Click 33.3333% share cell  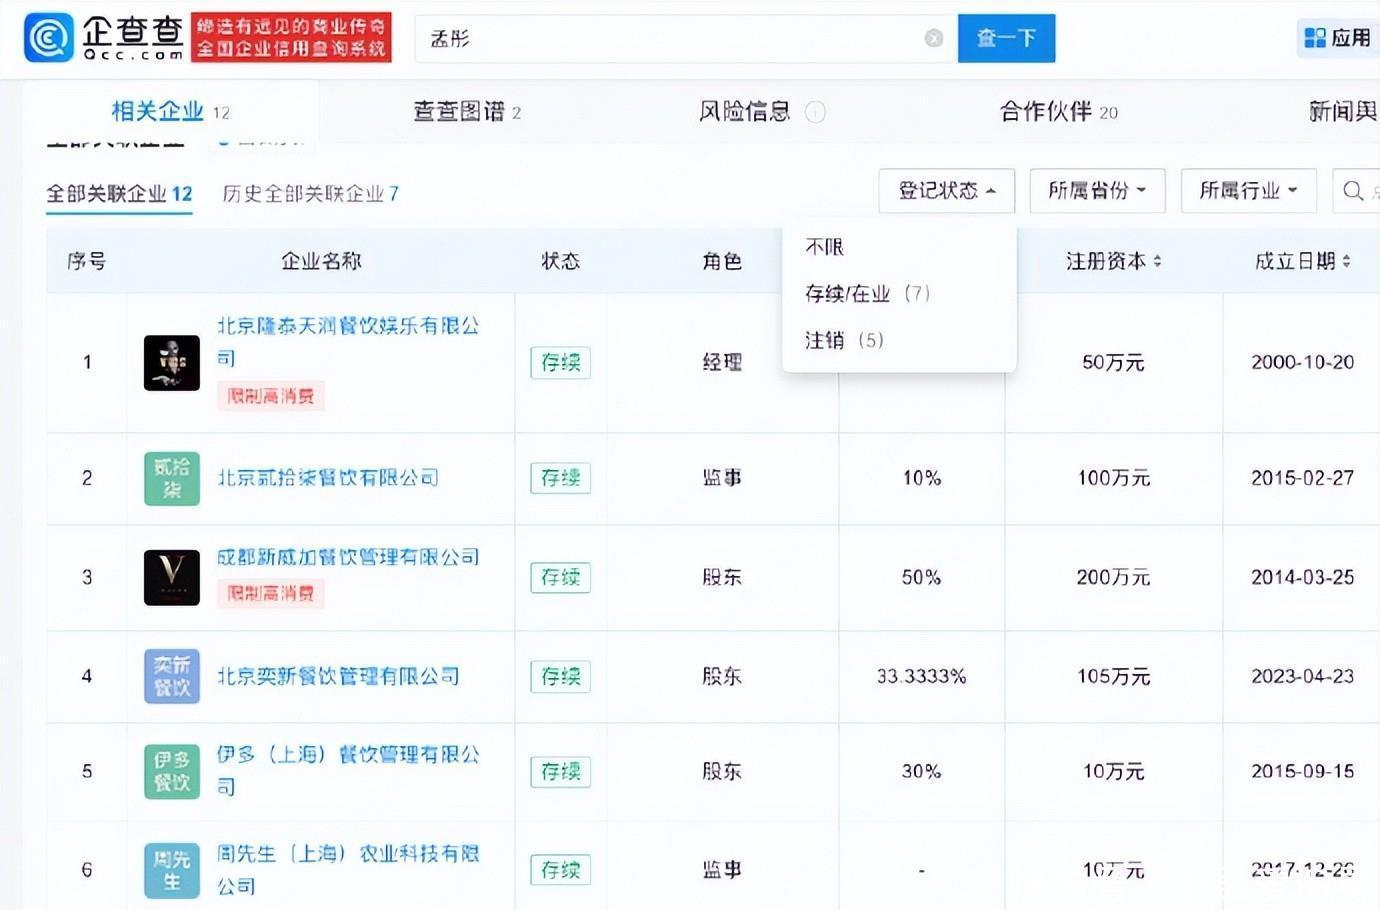(921, 676)
